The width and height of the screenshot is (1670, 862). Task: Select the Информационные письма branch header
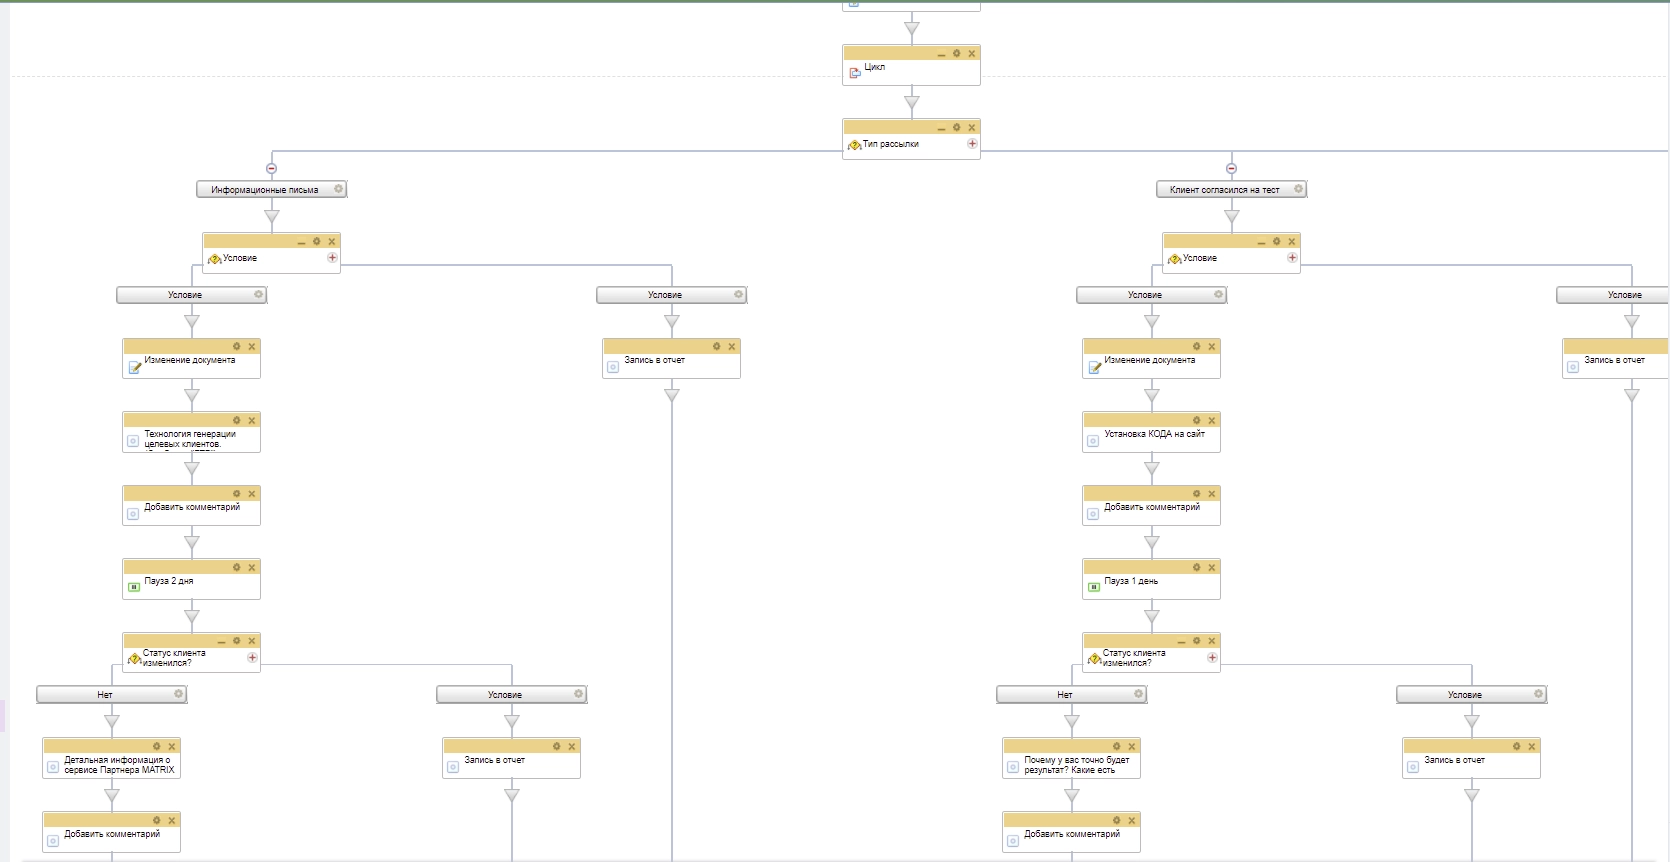[264, 190]
